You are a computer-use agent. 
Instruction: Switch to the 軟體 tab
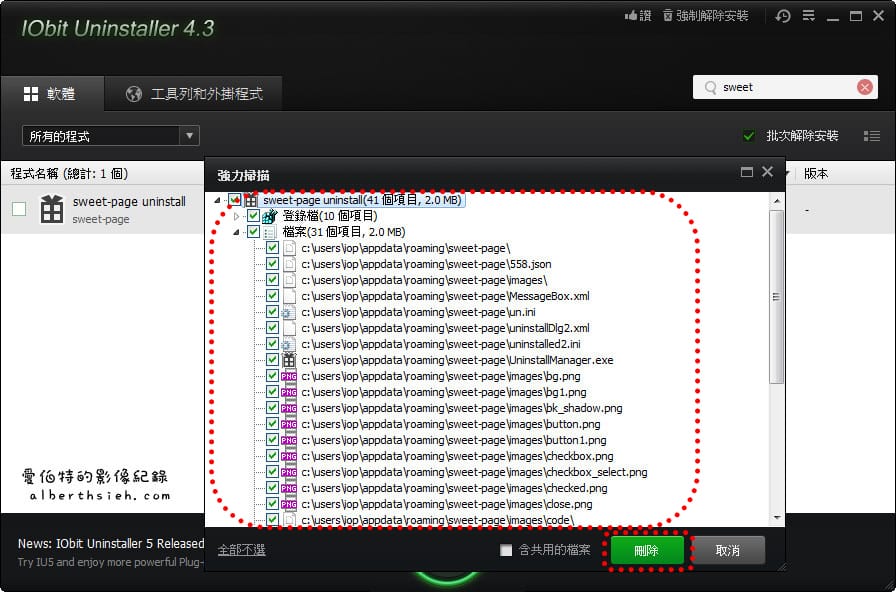(x=52, y=94)
